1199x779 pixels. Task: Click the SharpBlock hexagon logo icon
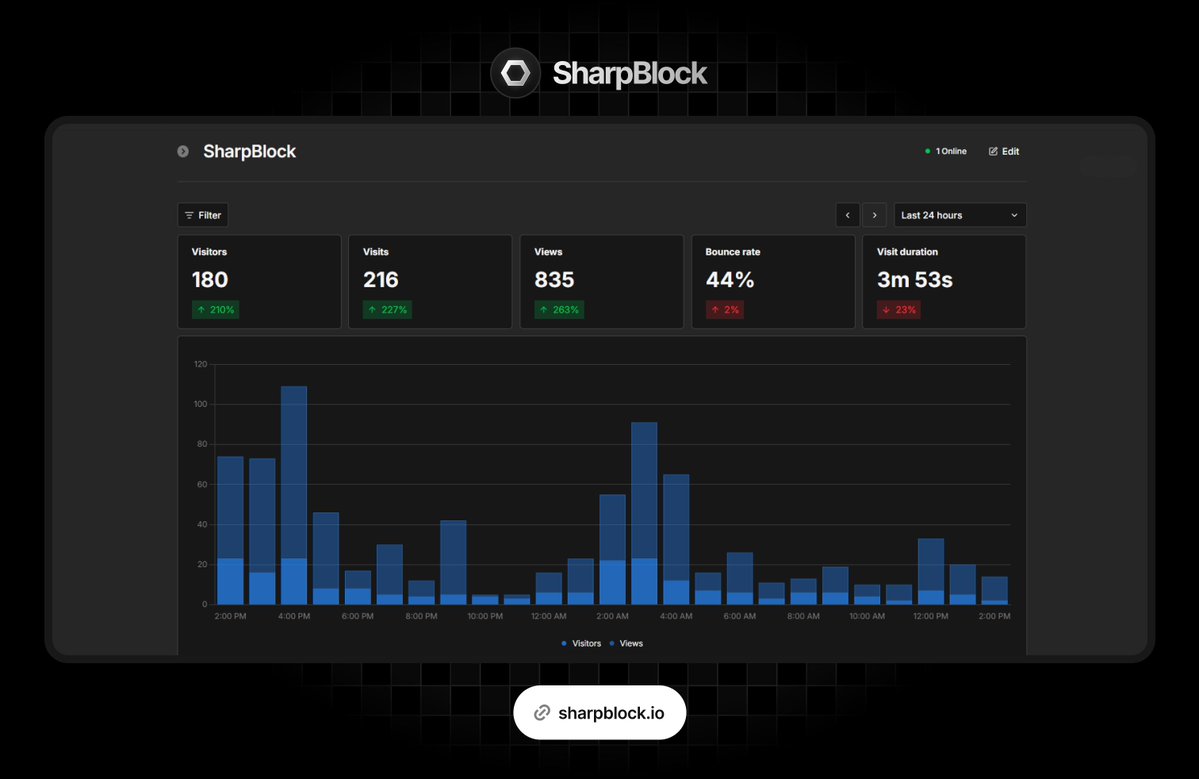(x=515, y=73)
